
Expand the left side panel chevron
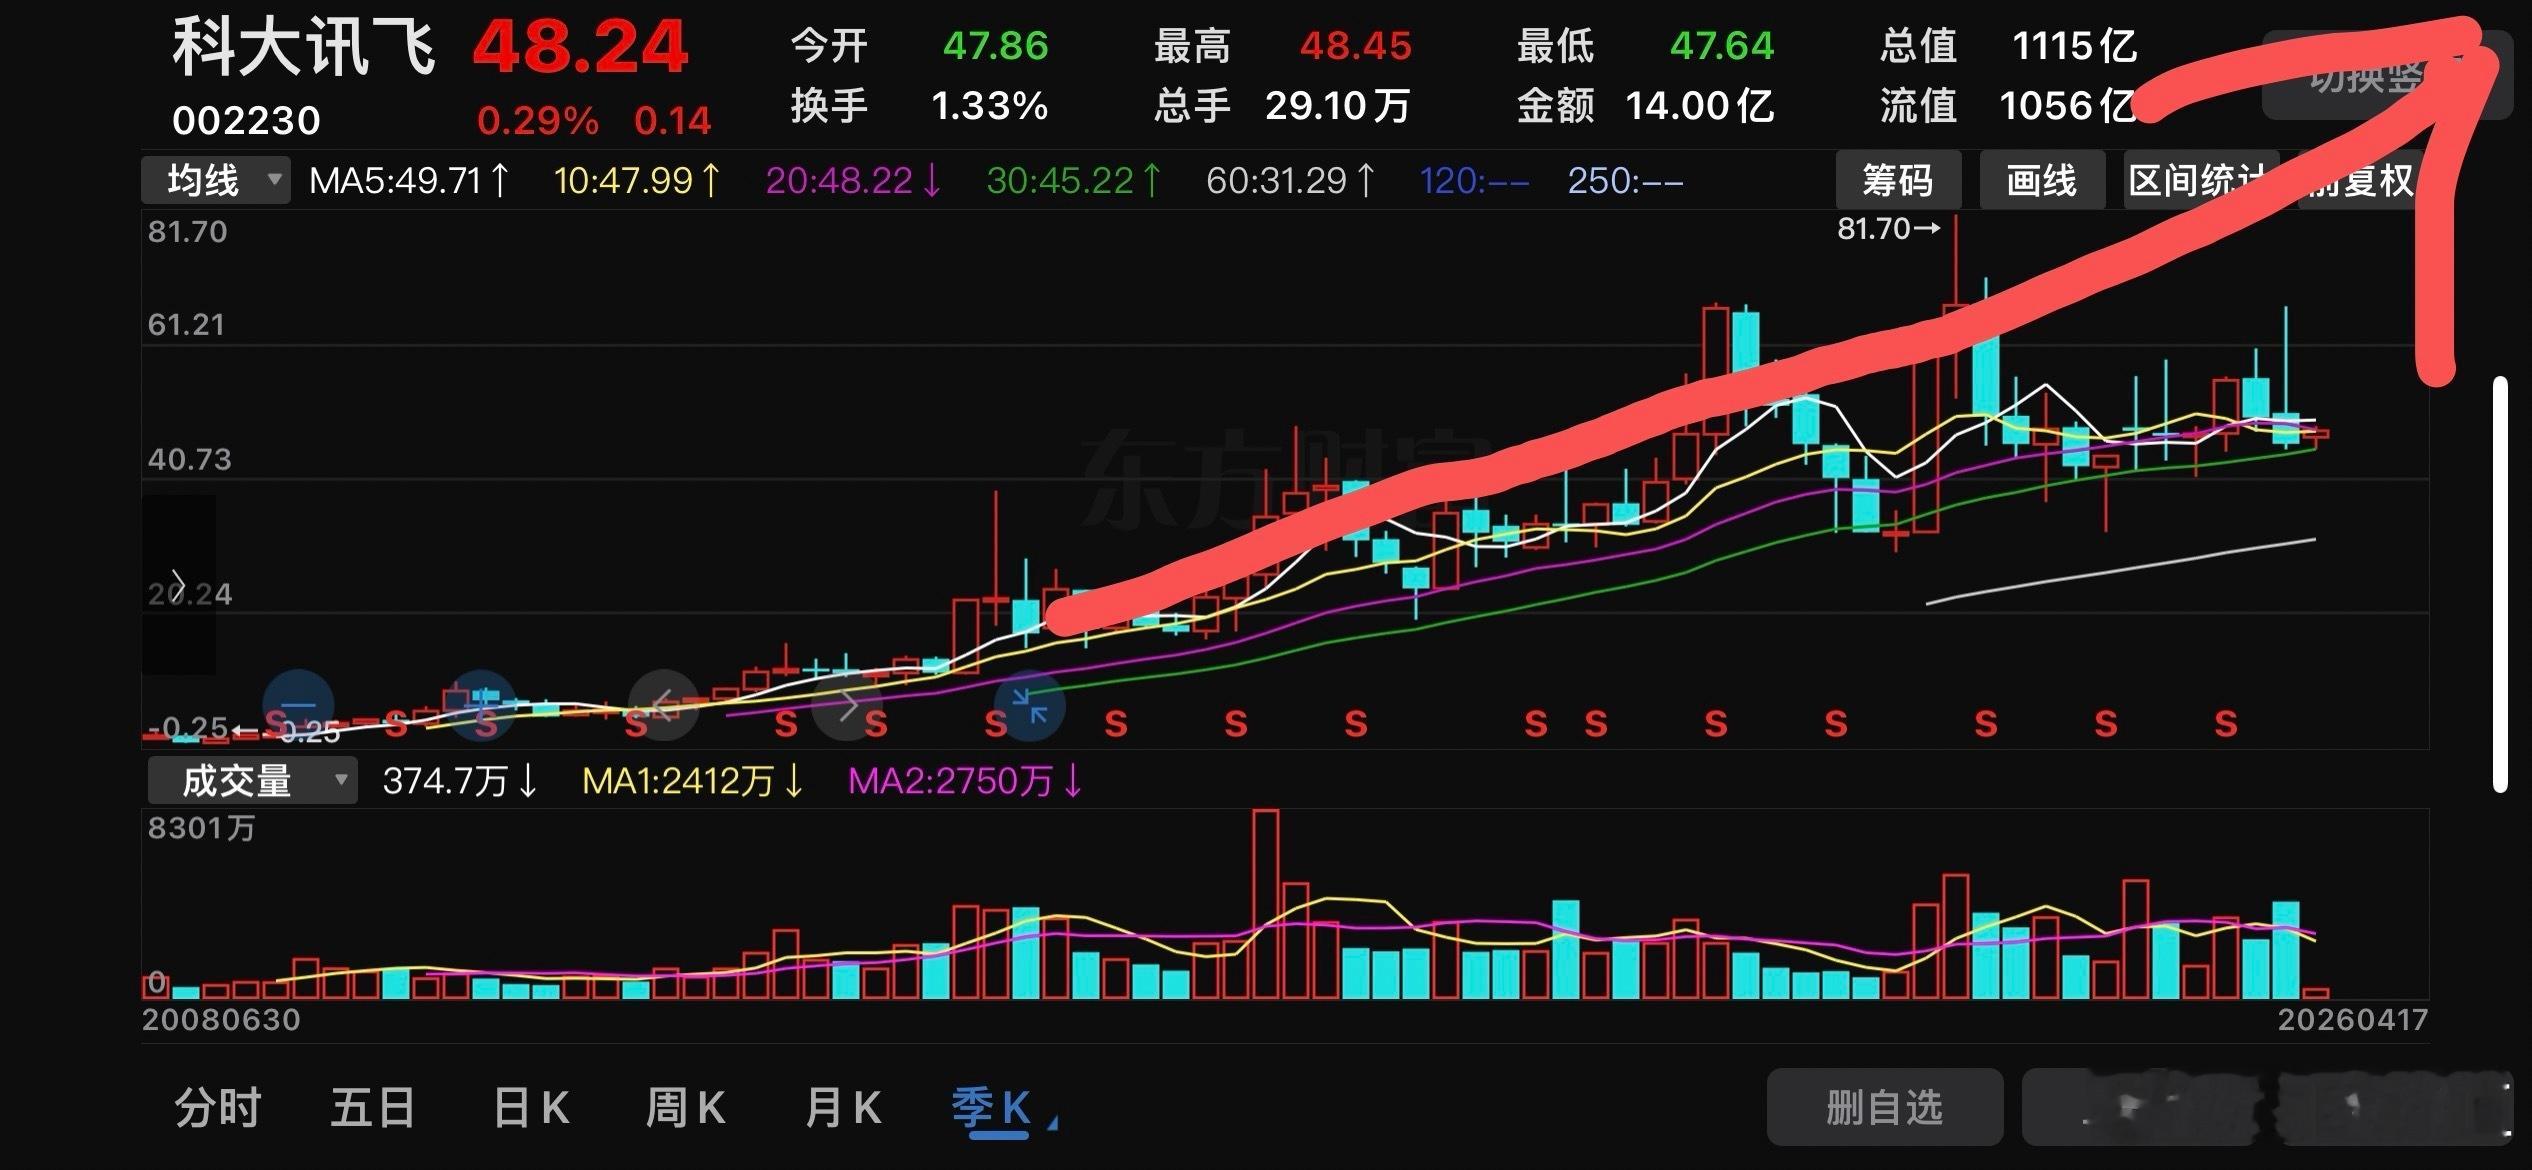178,584
